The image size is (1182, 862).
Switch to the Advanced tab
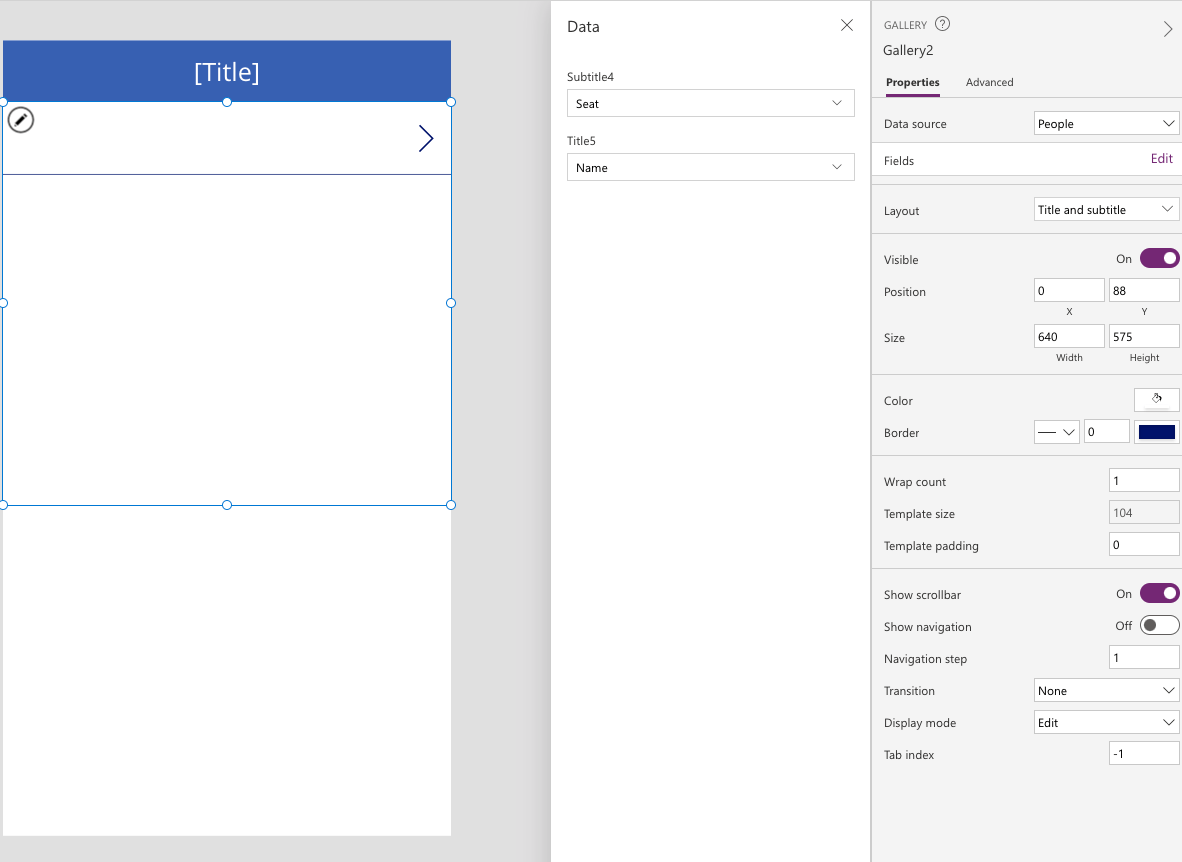[x=989, y=82]
